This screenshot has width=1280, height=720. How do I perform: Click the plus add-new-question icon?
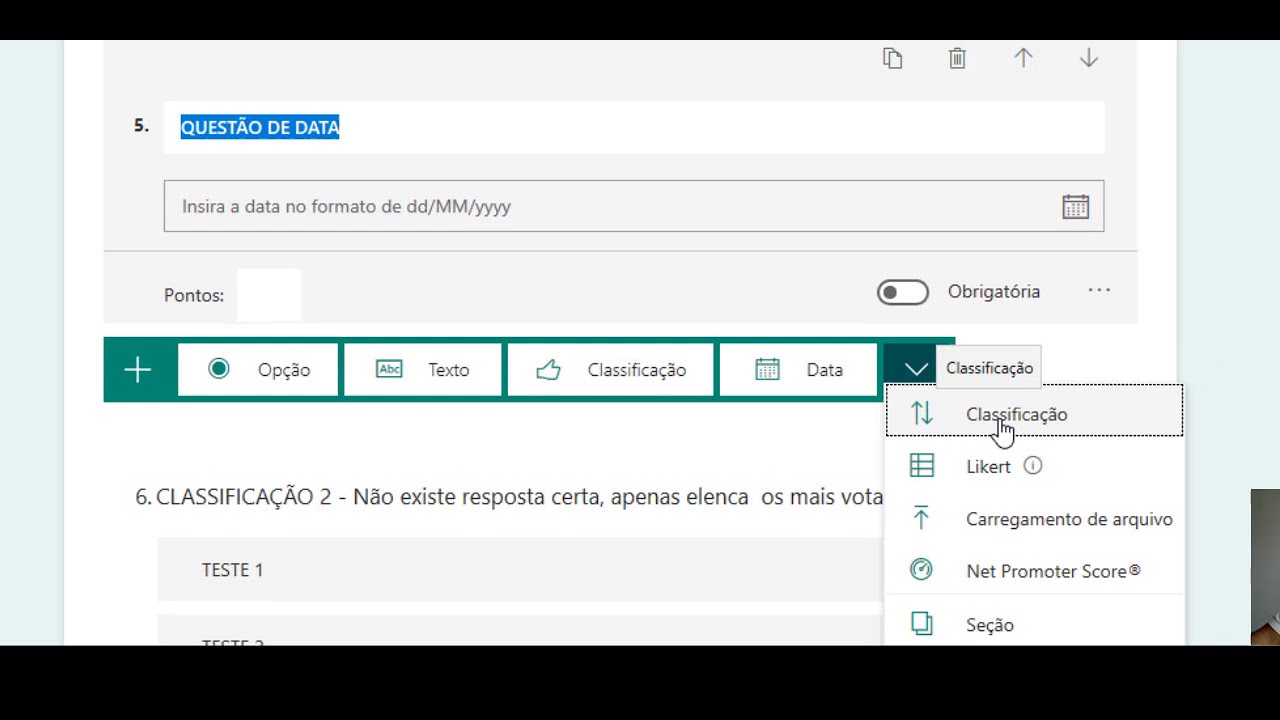(138, 370)
